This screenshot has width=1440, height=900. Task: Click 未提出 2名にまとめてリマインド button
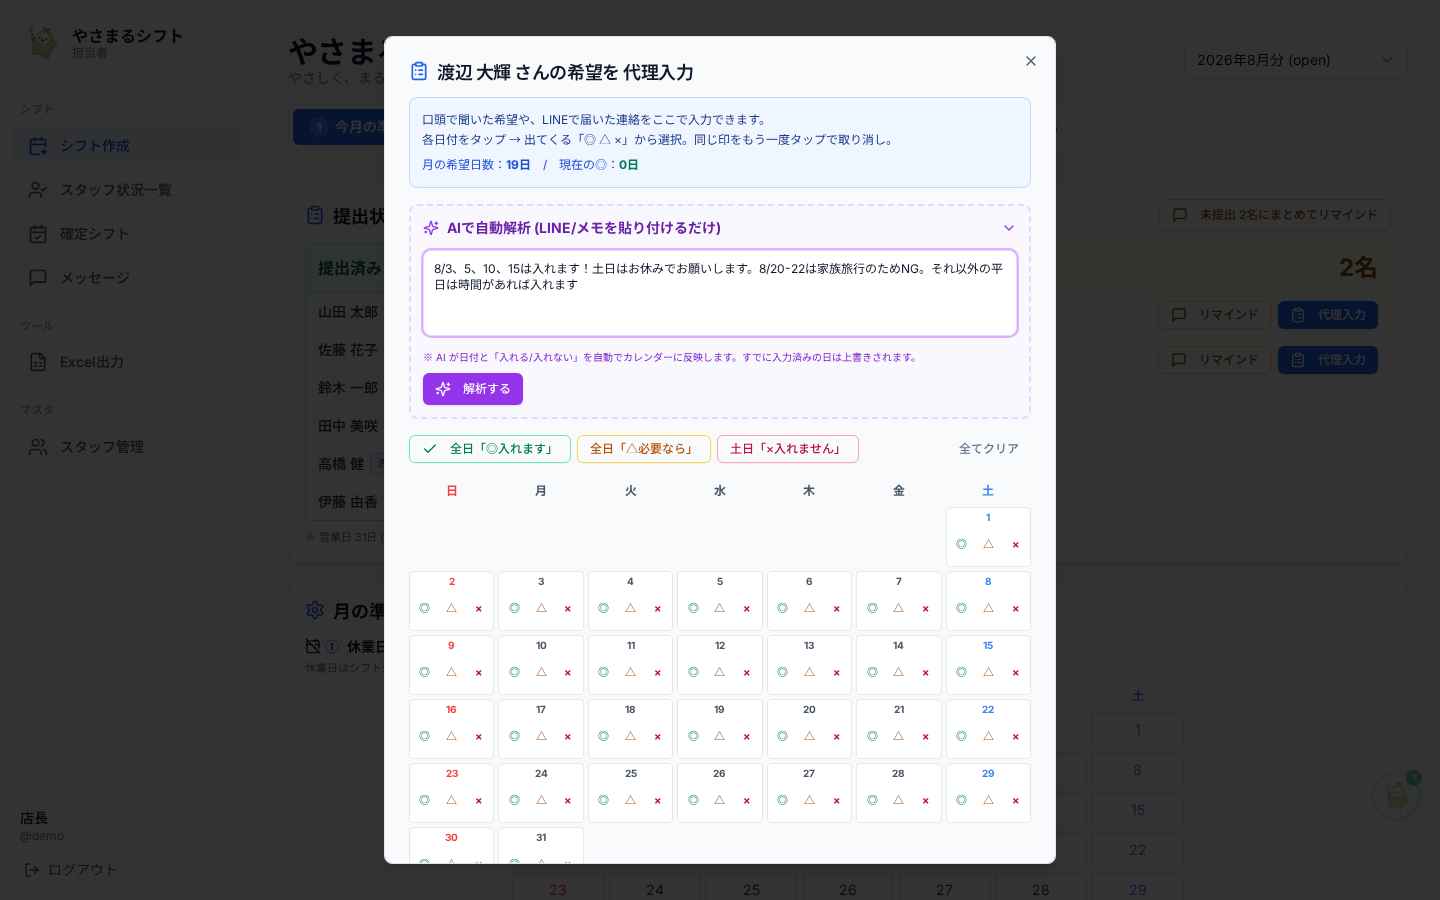pos(1274,215)
